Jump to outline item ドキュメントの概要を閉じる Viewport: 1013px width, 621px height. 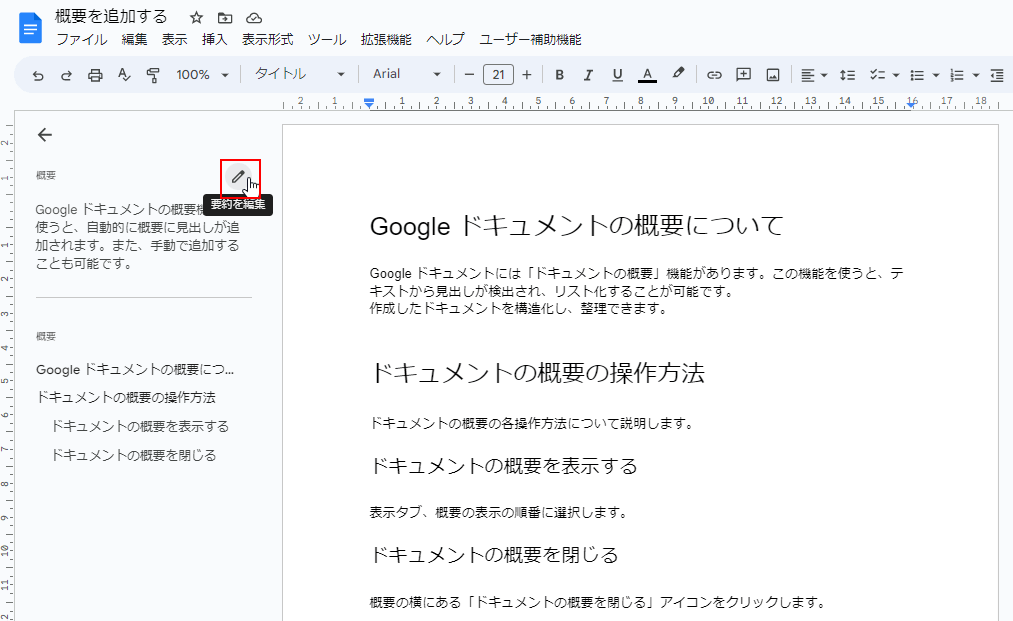[134, 456]
